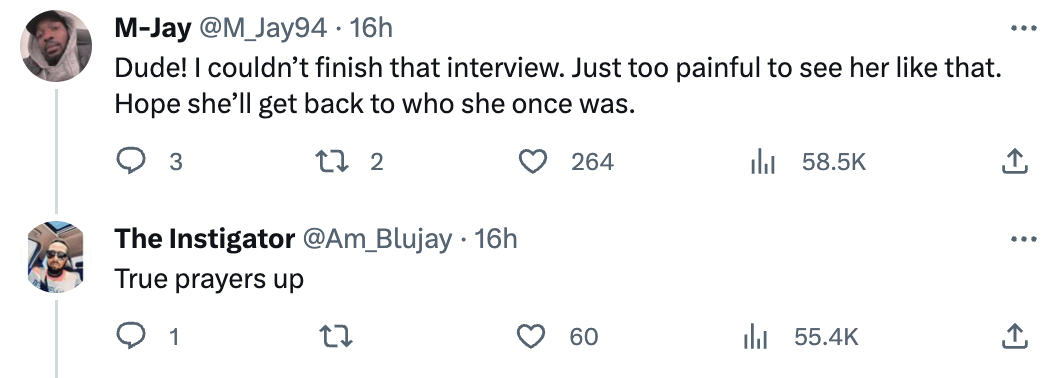The height and width of the screenshot is (378, 1054).
Task: Open more options on M-Jay's tweet
Action: click(x=1024, y=28)
